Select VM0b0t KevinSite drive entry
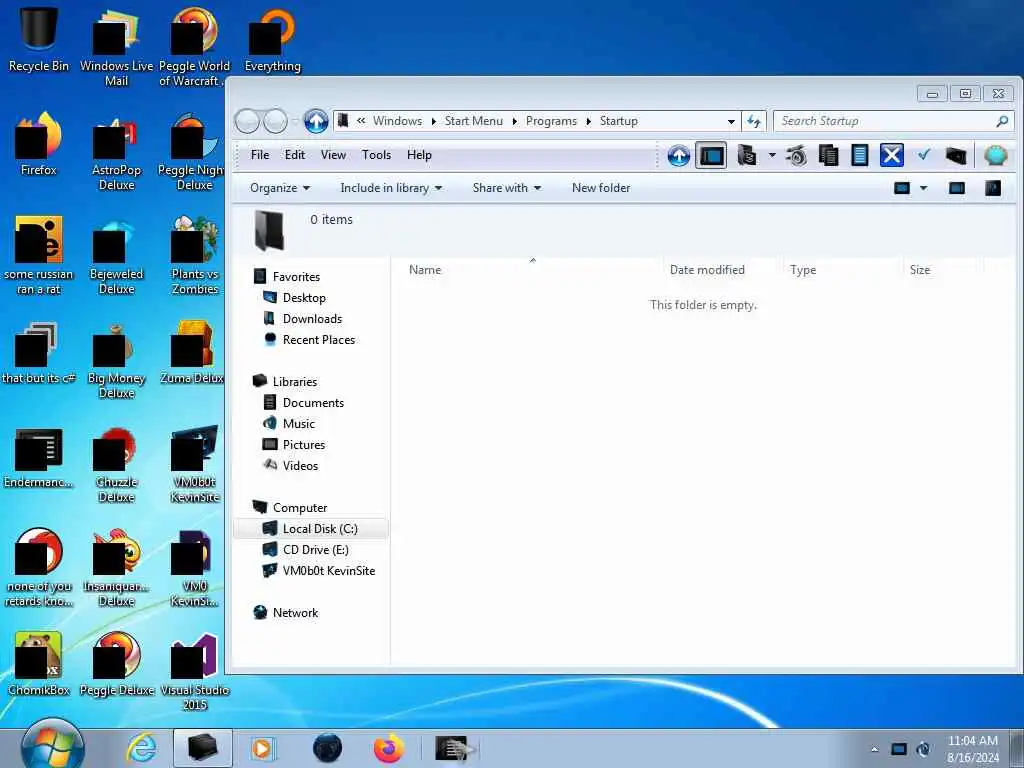Image resolution: width=1024 pixels, height=768 pixels. (x=328, y=571)
